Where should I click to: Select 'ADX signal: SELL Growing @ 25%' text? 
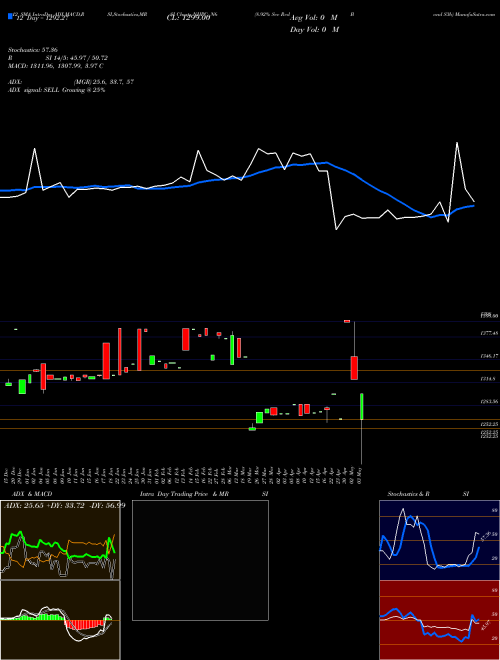56,90
